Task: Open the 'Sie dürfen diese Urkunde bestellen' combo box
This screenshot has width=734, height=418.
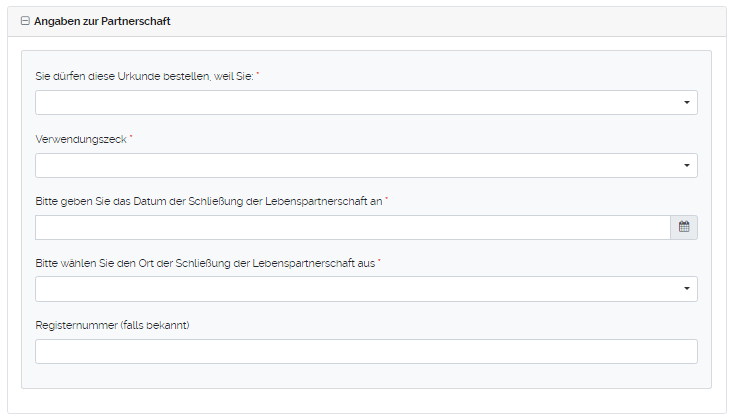Action: pos(355,103)
